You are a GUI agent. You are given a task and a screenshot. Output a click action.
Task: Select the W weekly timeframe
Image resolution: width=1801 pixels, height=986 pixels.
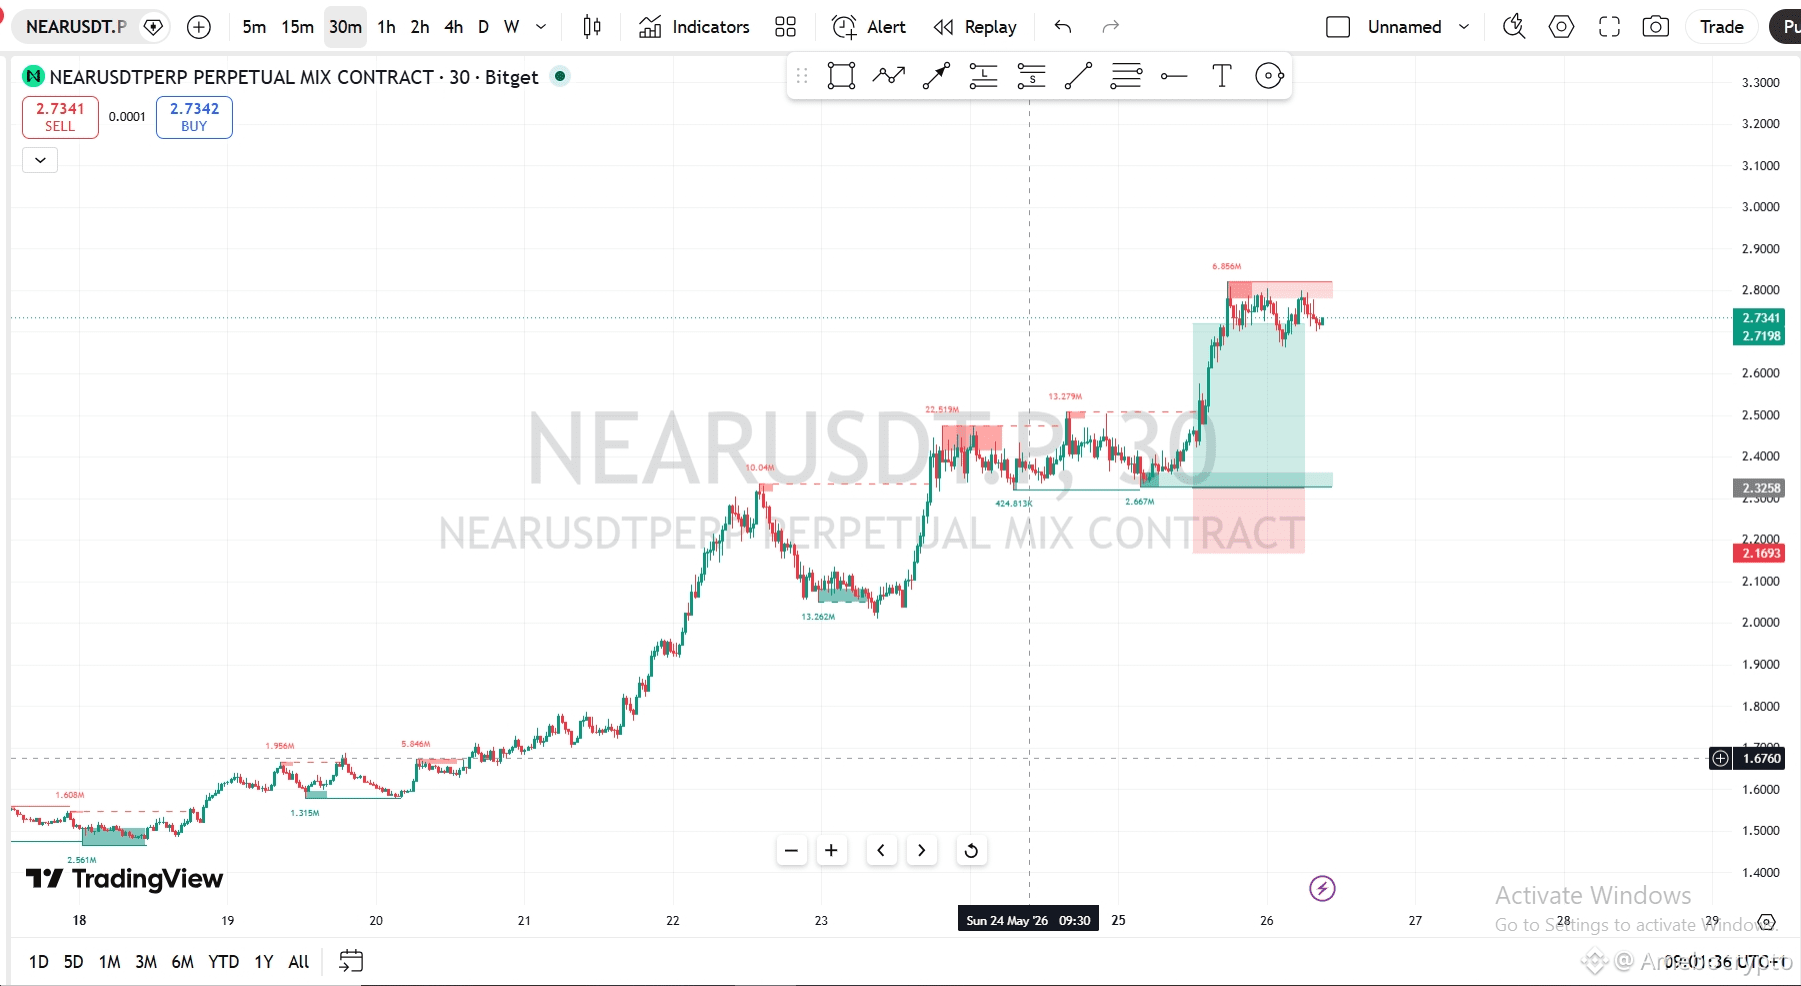pyautogui.click(x=512, y=27)
